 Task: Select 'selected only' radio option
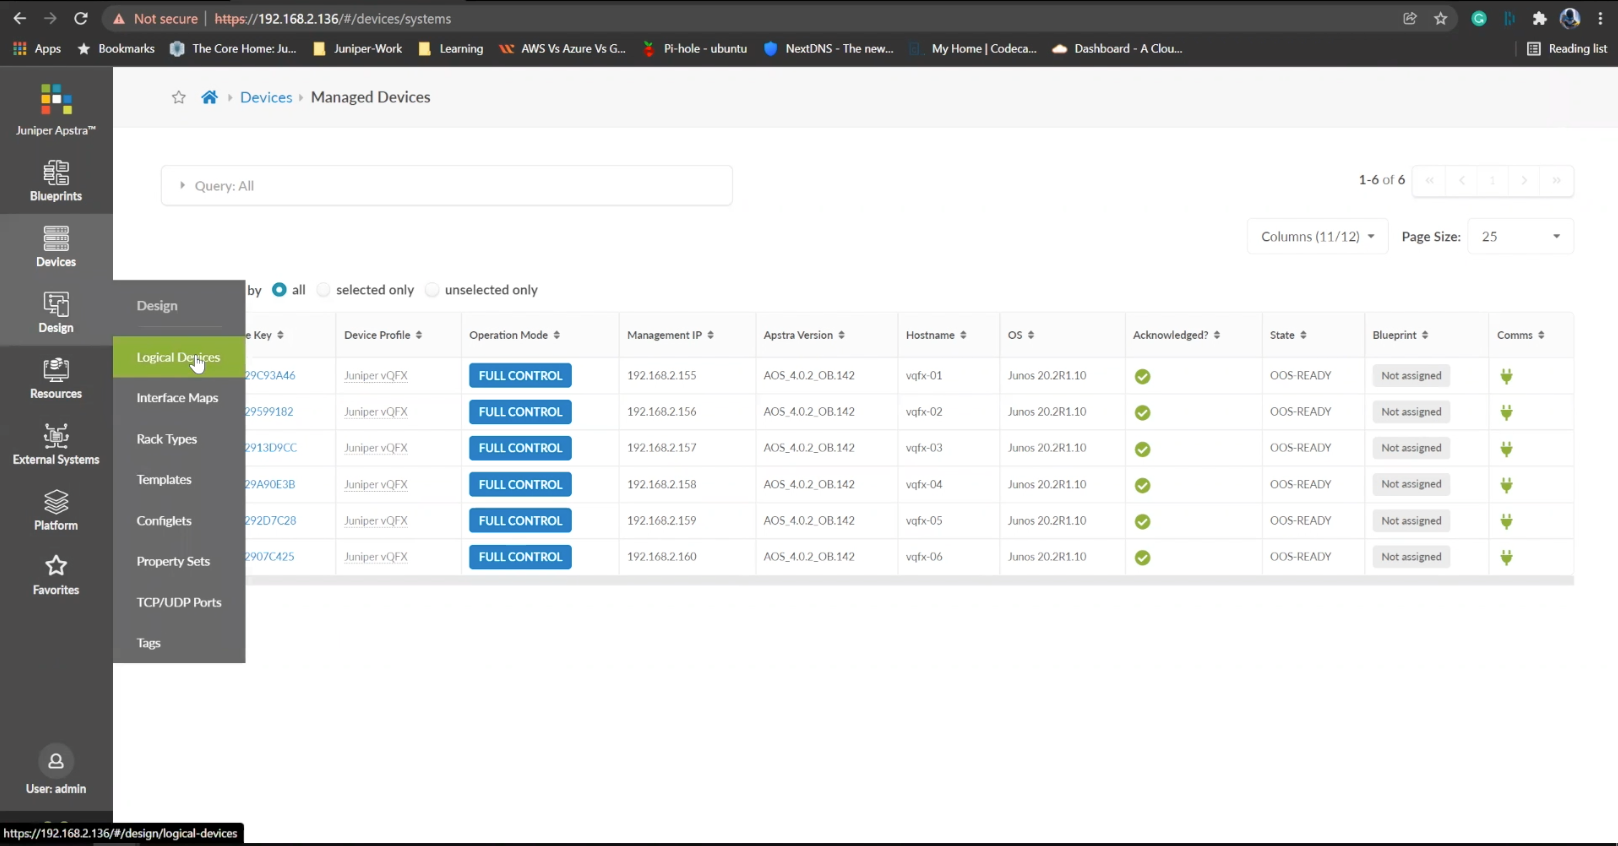[x=323, y=290]
